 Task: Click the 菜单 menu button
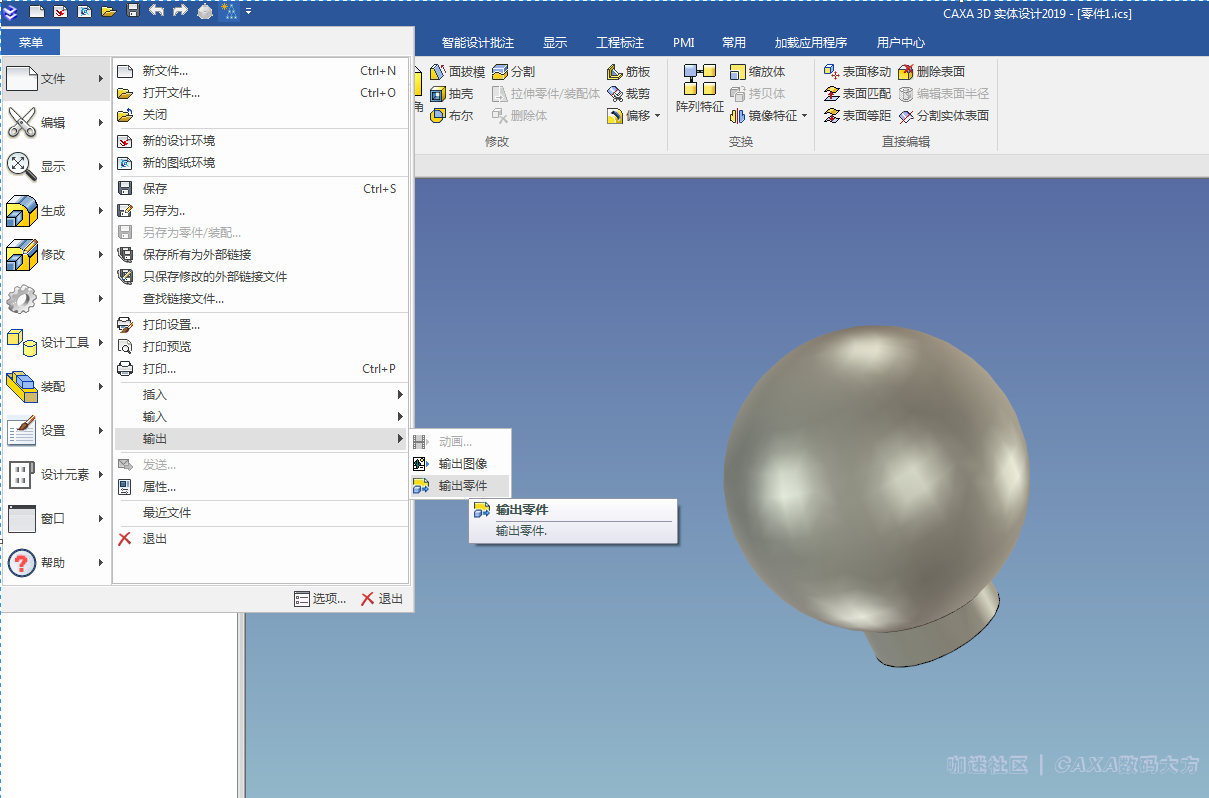tap(31, 42)
